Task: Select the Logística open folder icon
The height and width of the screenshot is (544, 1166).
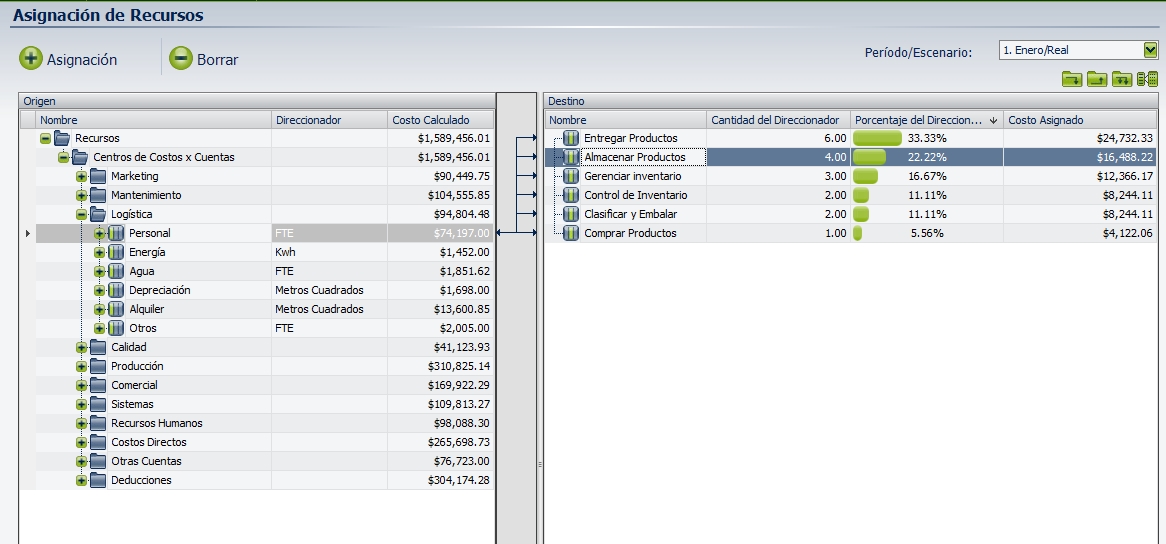Action: (x=98, y=214)
